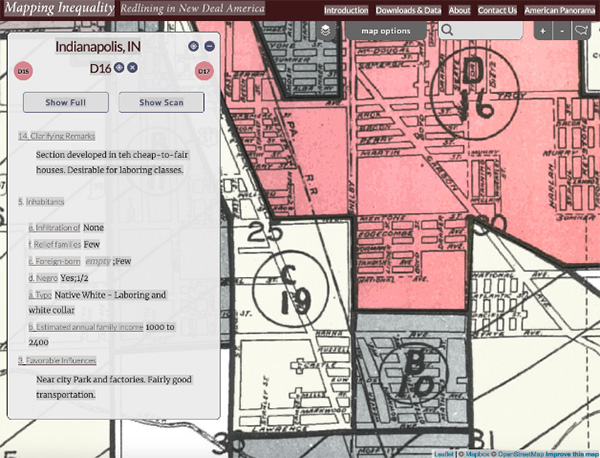Click 'Section developed in teh cheap-to-fair' text
The height and width of the screenshot is (458, 600).
[112, 155]
